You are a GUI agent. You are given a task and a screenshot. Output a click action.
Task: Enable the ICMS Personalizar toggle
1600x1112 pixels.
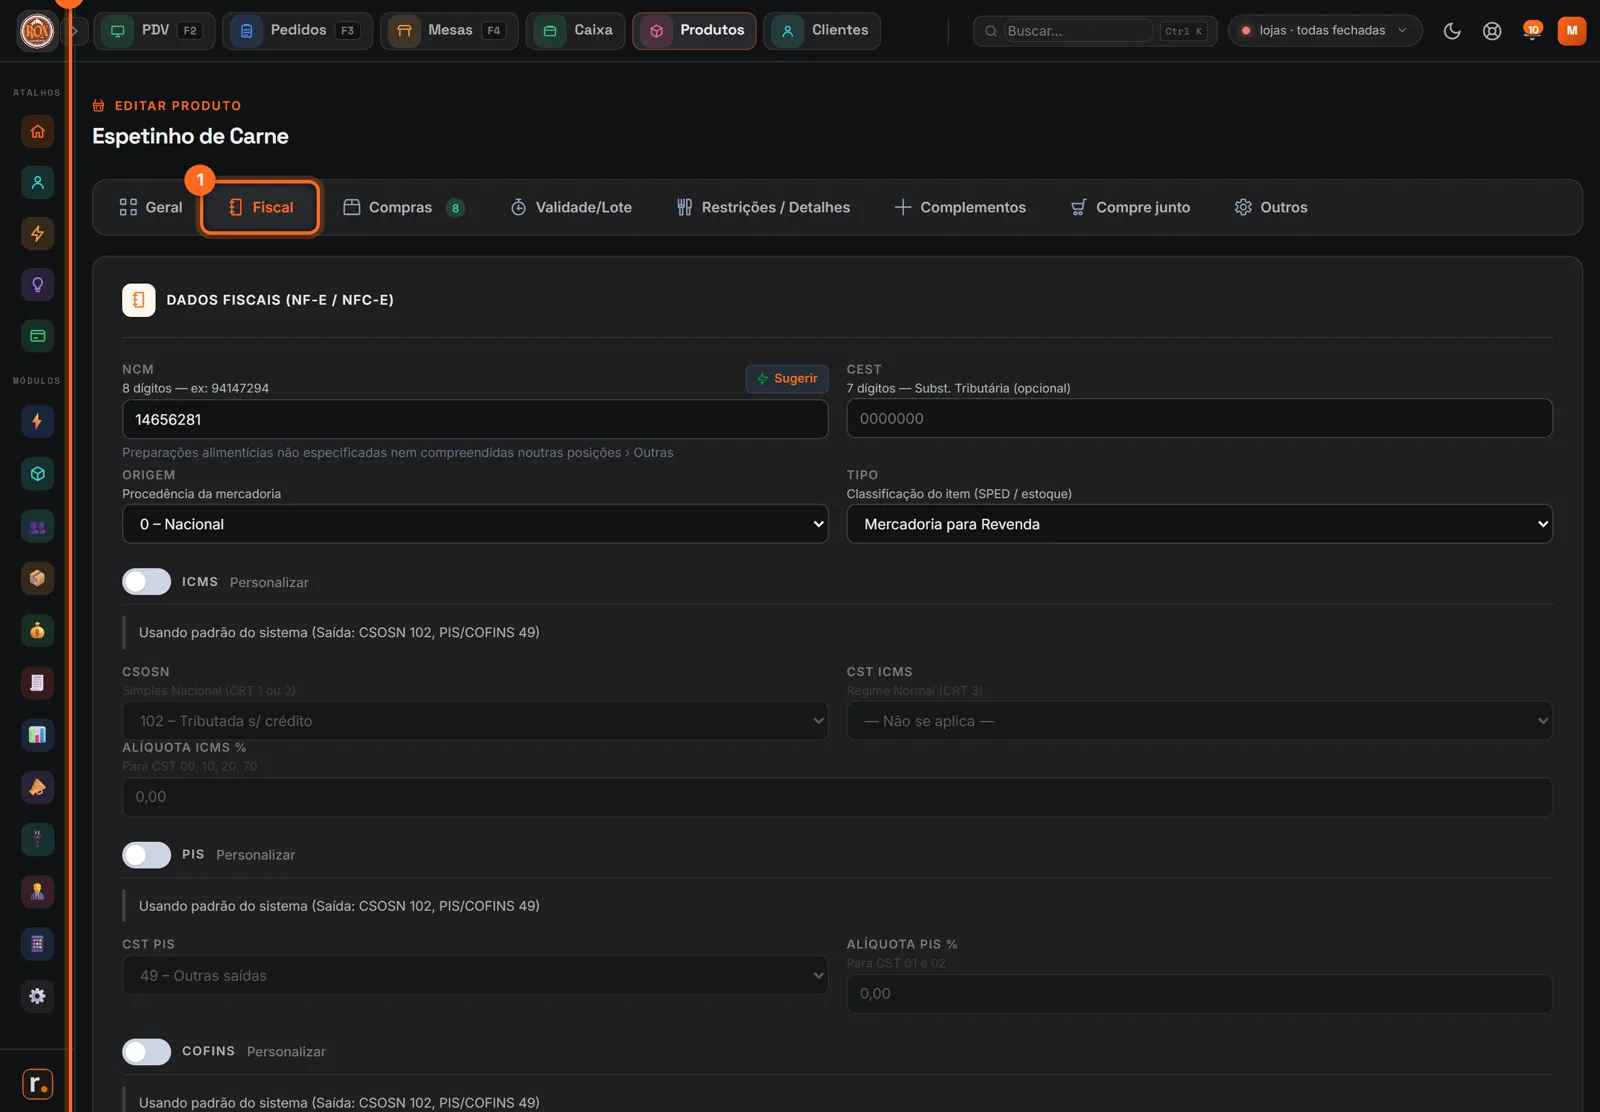[147, 582]
